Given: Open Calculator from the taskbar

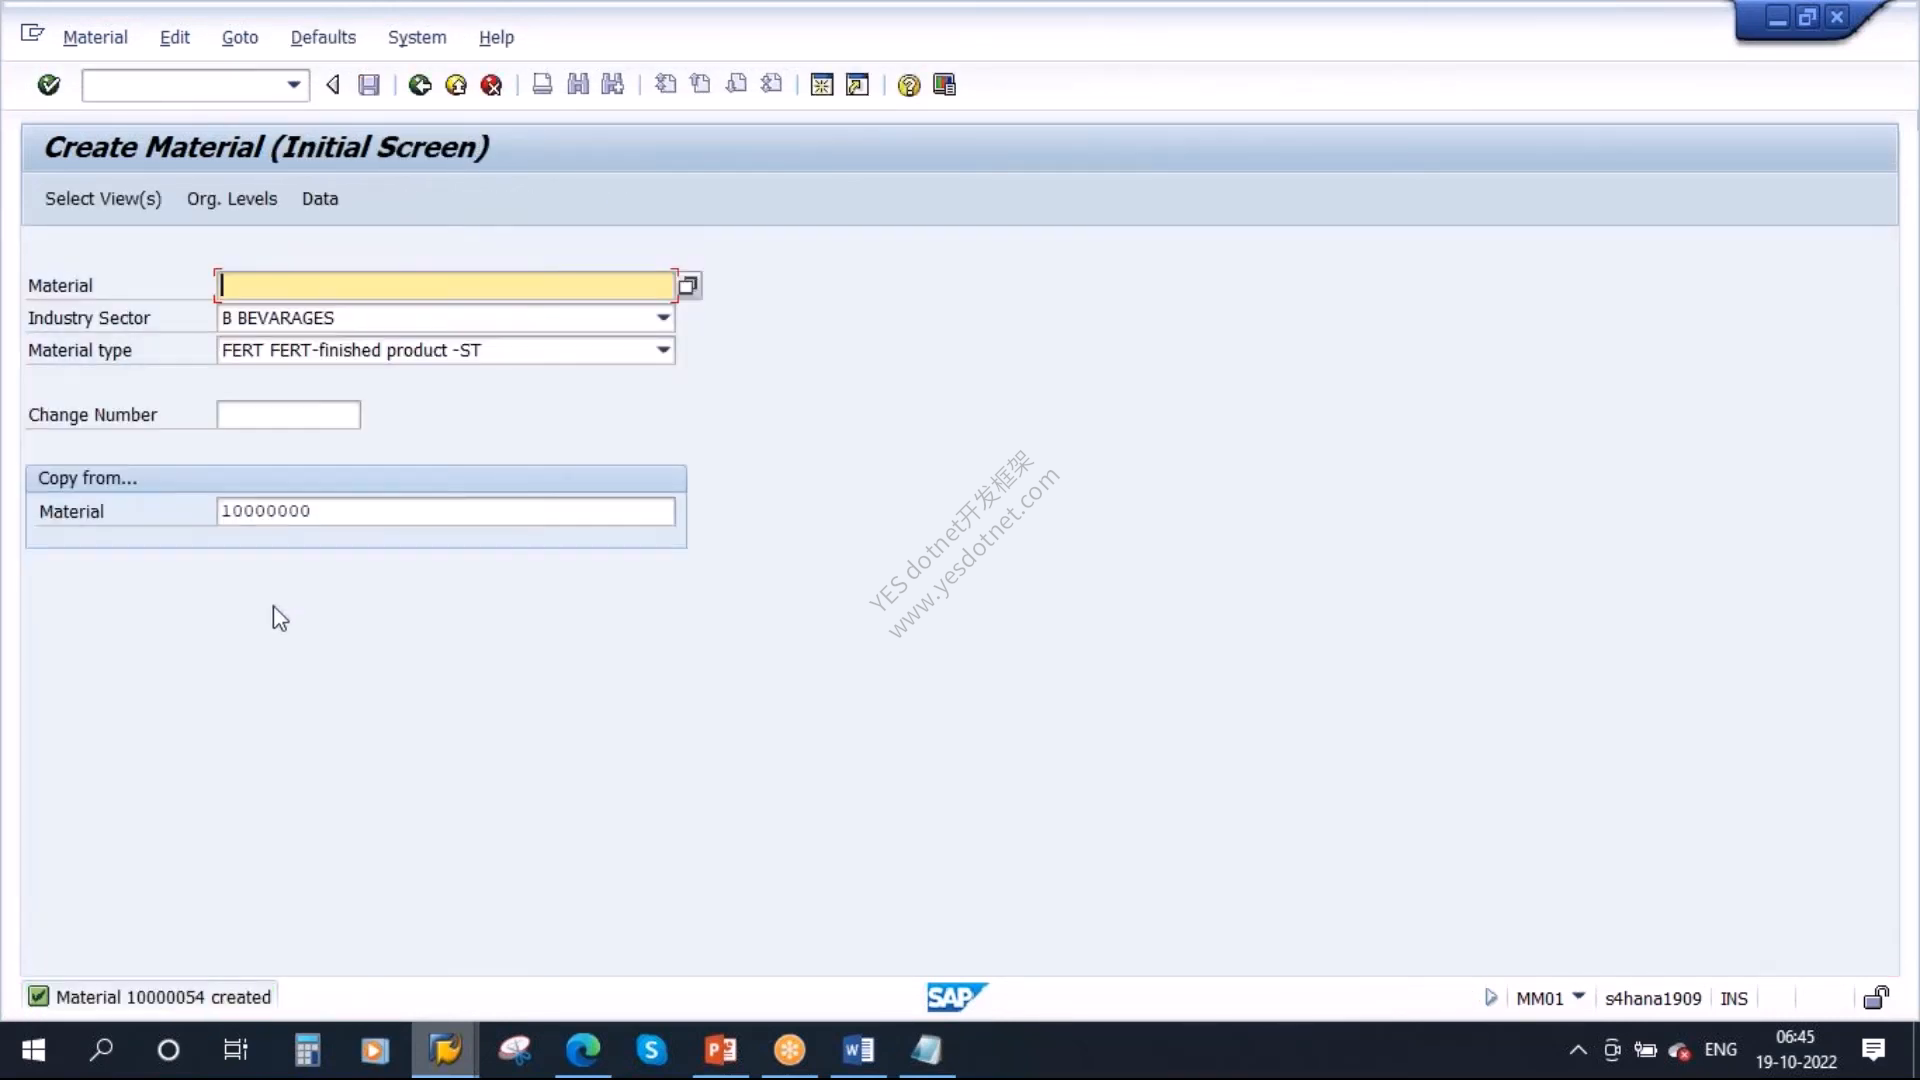Looking at the screenshot, I should click(x=307, y=1050).
